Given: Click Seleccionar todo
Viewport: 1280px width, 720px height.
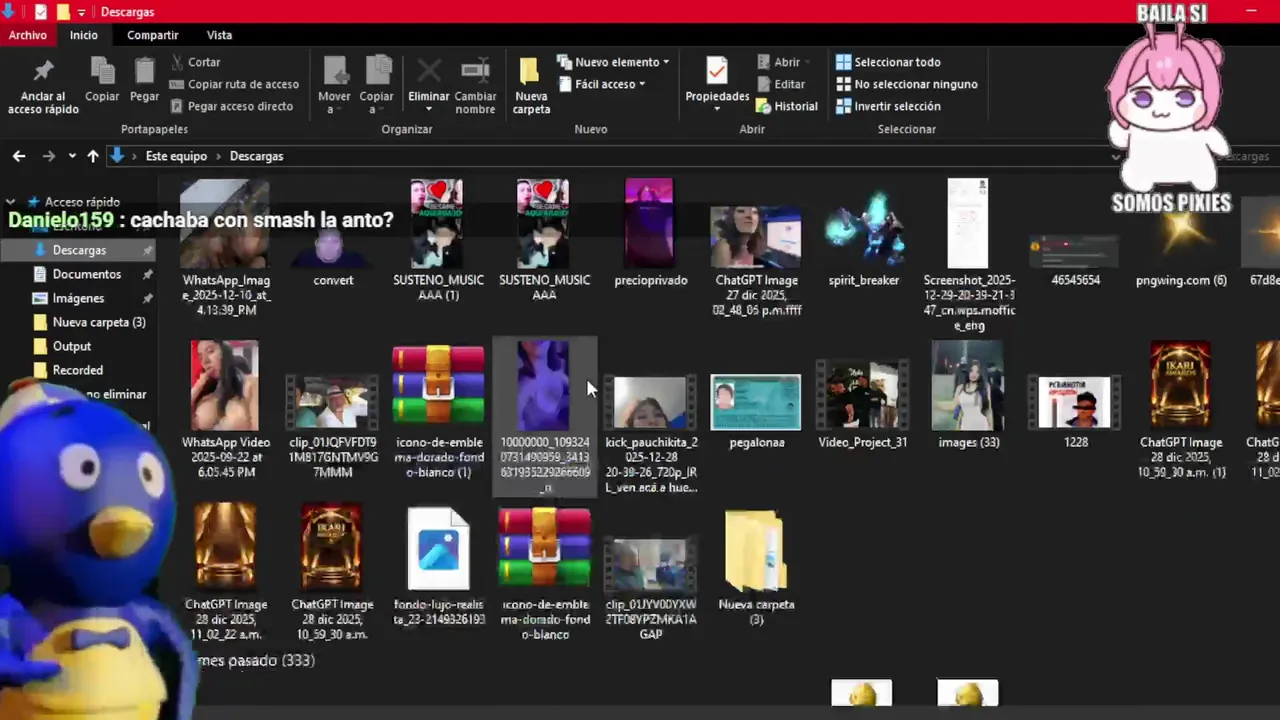Looking at the screenshot, I should [888, 62].
